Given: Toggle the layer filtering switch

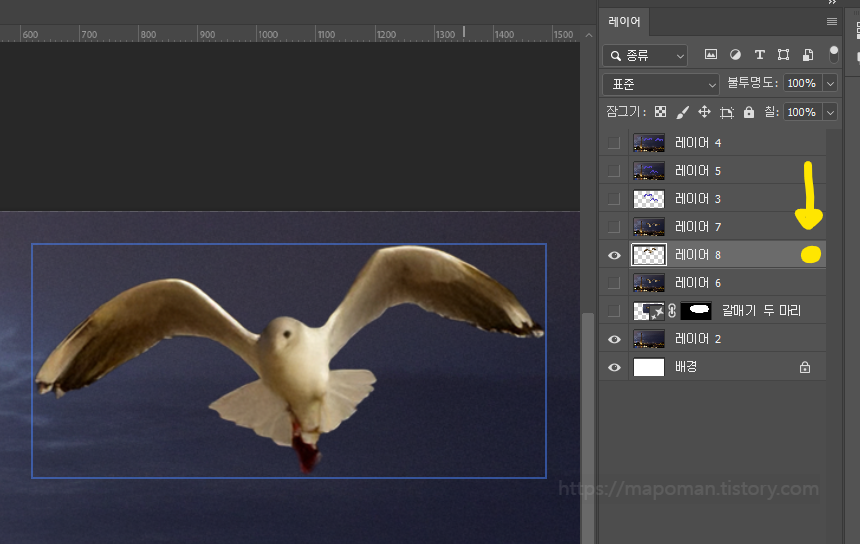Looking at the screenshot, I should 834,54.
